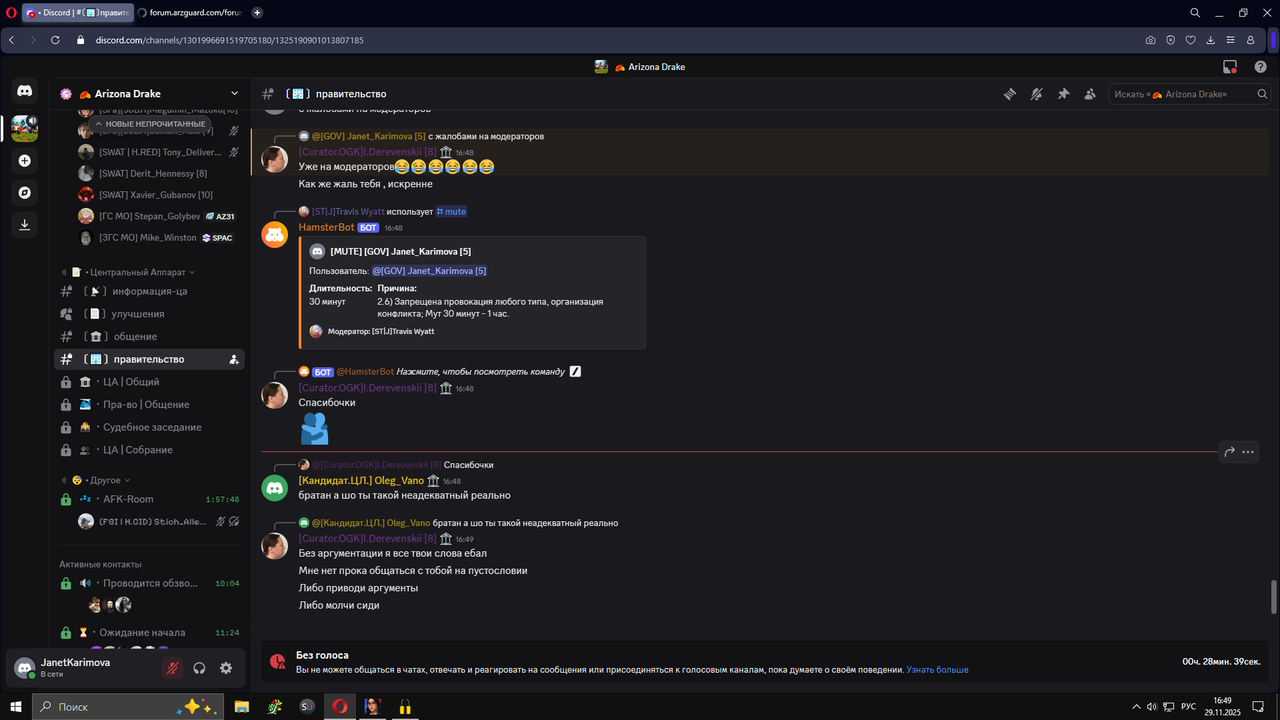This screenshot has height=720, width=1280.
Task: Open Opera snapshot camera icon
Action: click(1150, 40)
